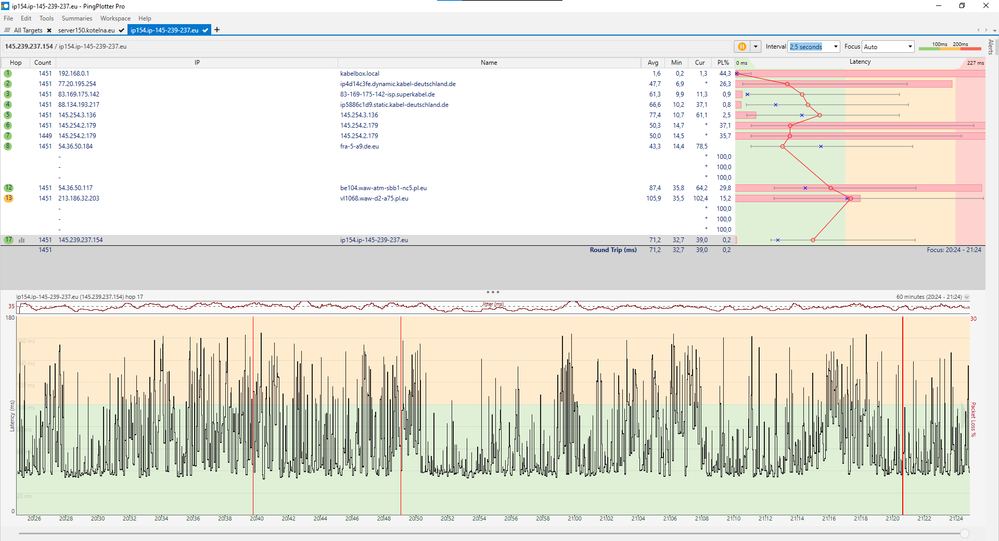Click the IP column header
999x541 pixels.
pyautogui.click(x=197, y=62)
